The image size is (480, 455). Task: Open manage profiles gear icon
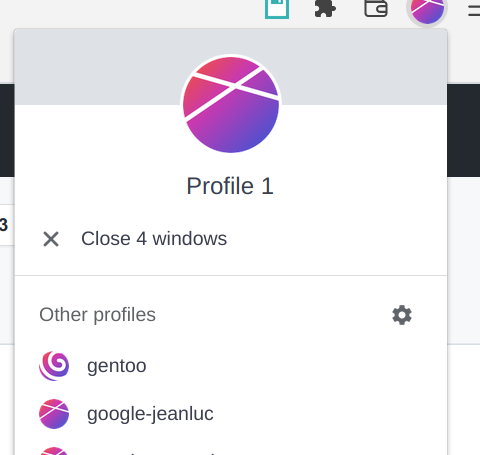[x=402, y=315]
